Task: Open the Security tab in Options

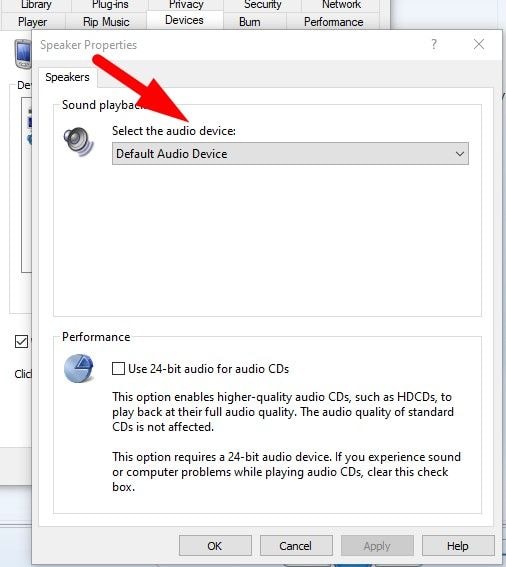Action: click(x=263, y=5)
